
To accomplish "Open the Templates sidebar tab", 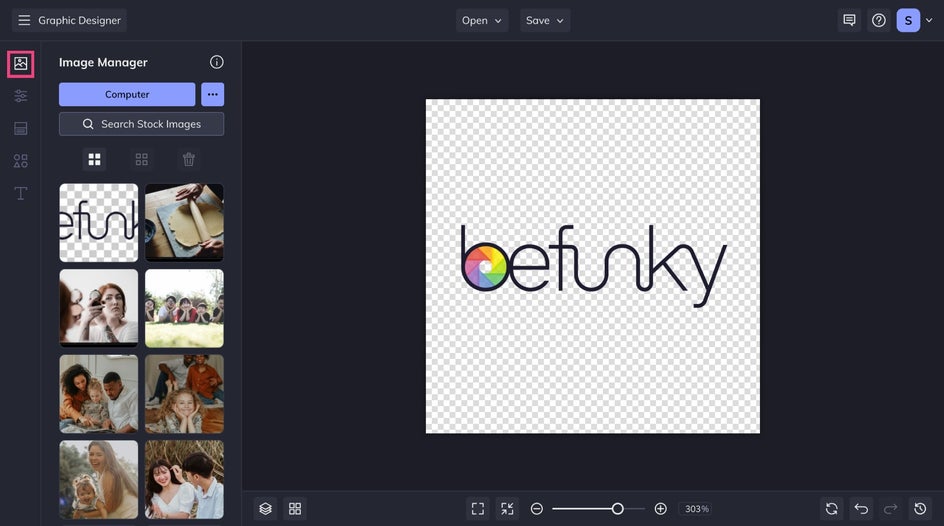I will [20, 128].
